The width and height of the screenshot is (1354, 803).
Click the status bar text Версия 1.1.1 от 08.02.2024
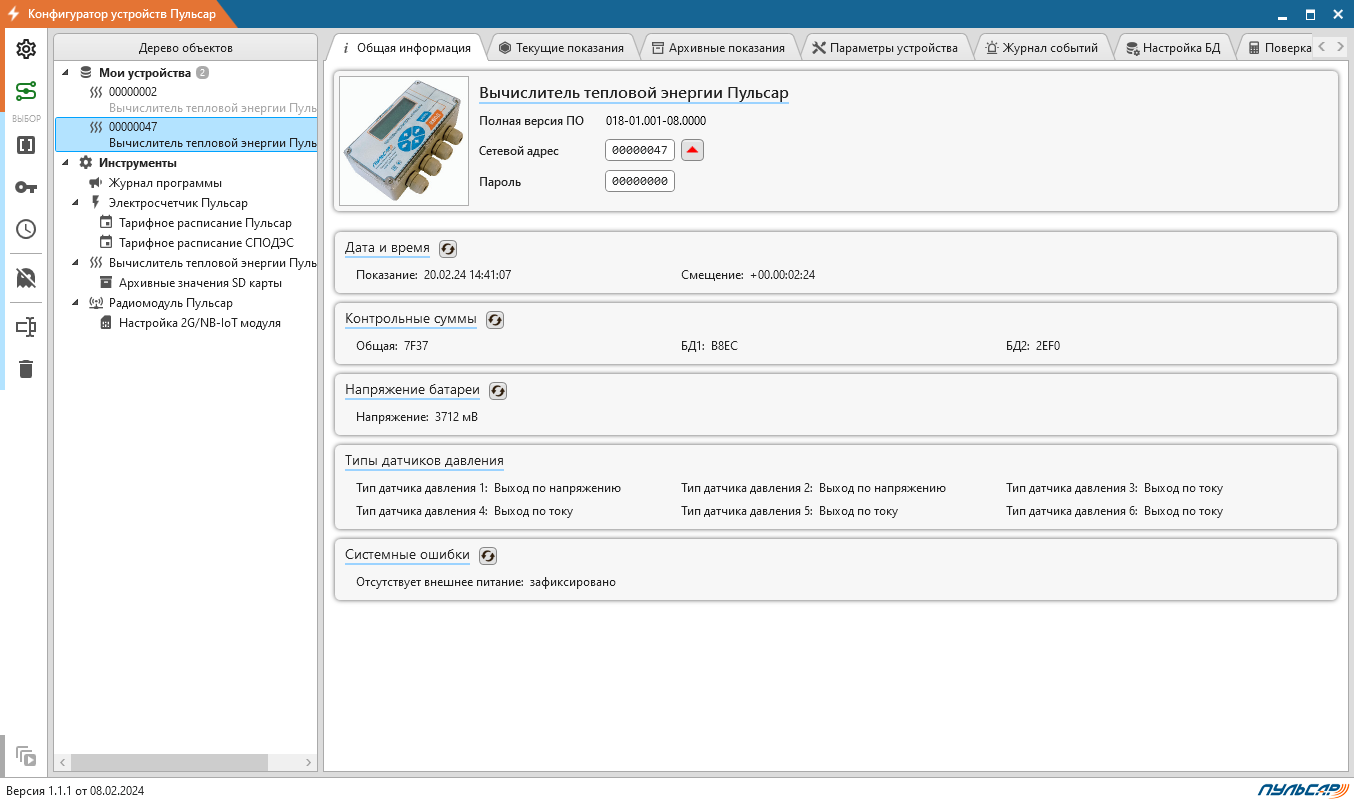[x=75, y=791]
